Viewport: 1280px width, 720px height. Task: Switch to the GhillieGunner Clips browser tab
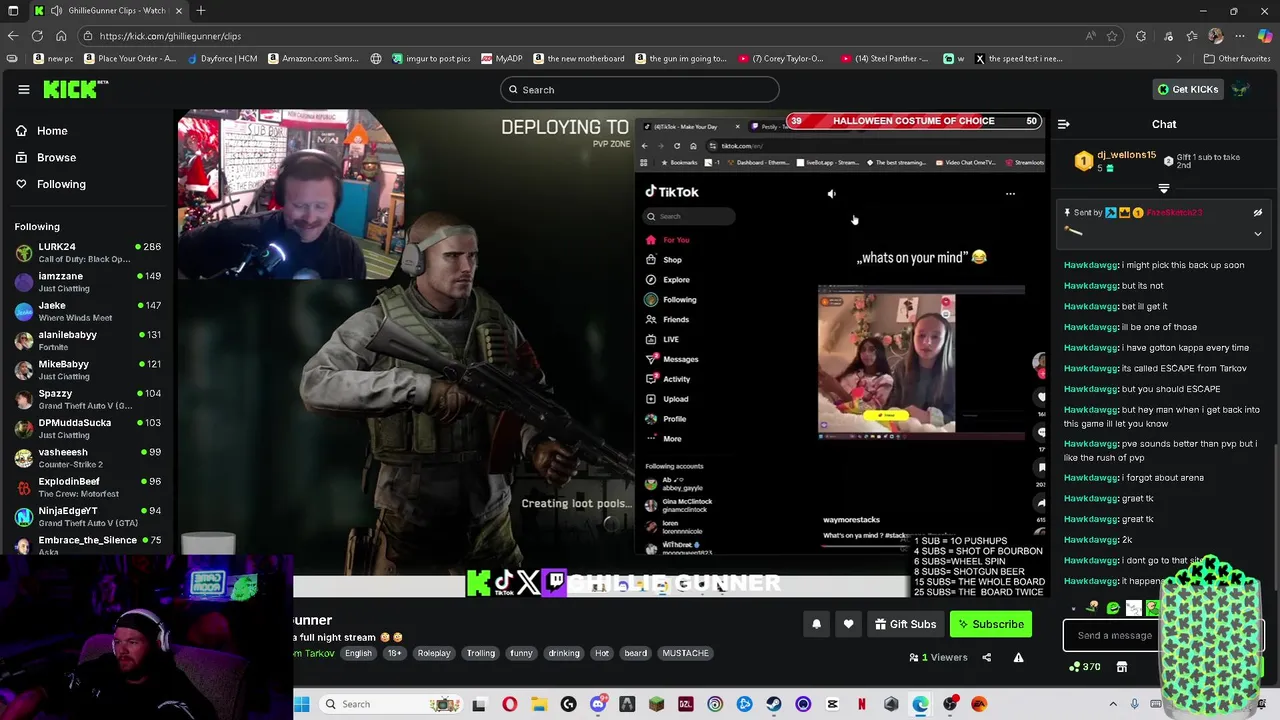coord(108,11)
